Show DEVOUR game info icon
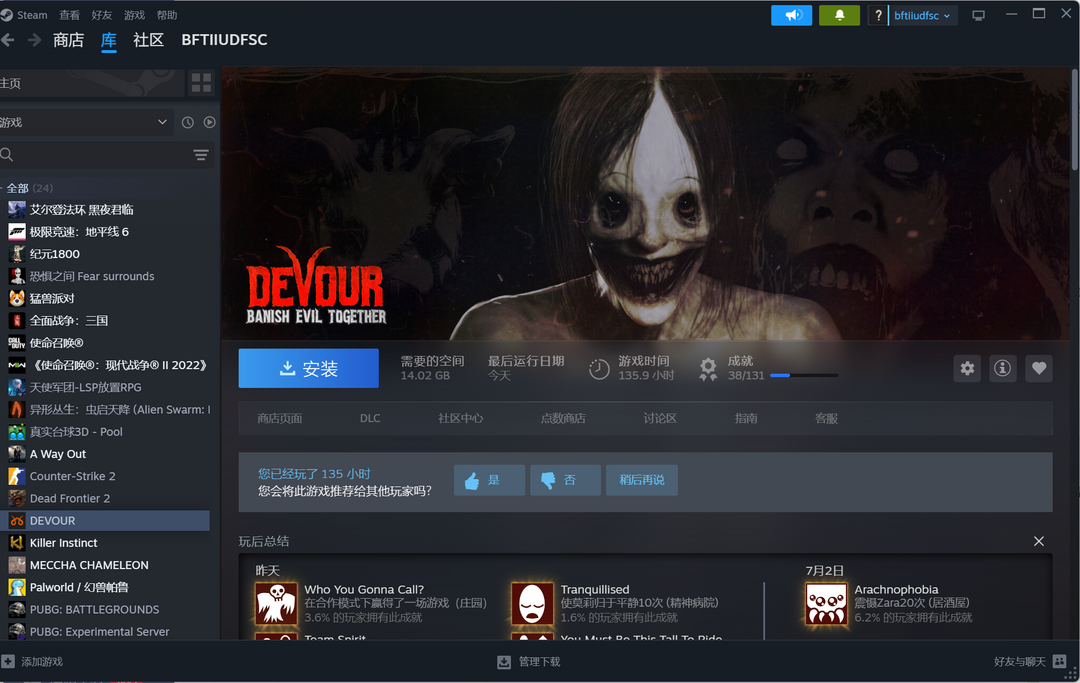 [x=1003, y=368]
